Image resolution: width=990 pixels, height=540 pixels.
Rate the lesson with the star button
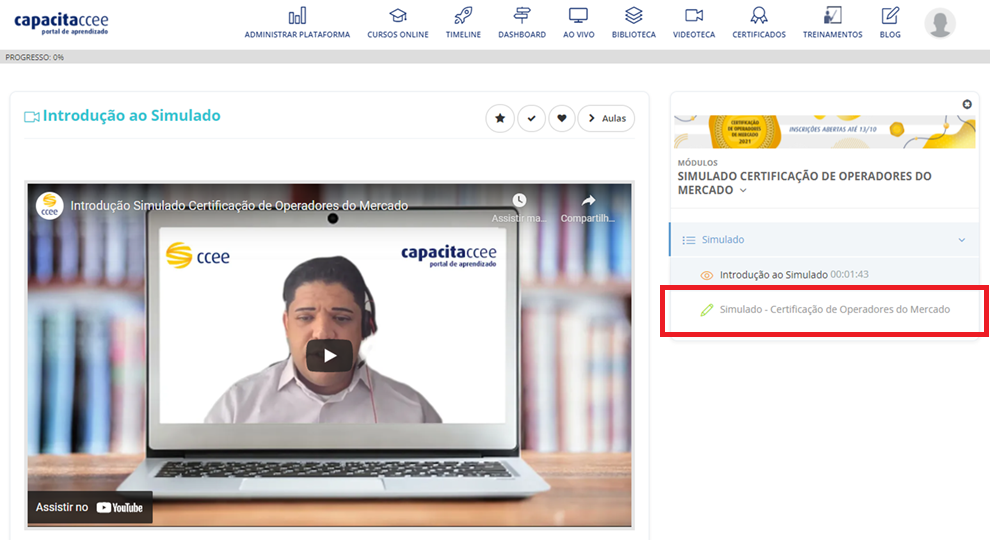pos(500,118)
